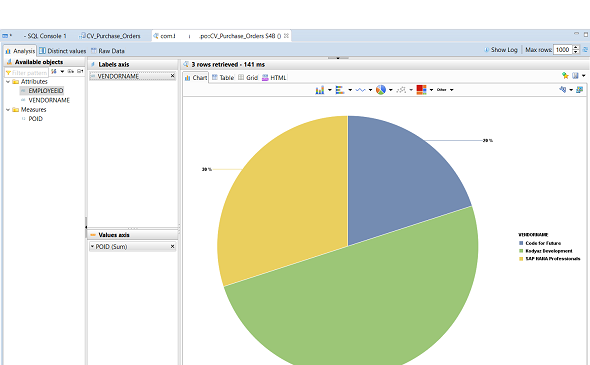Click the Filter pattern input field

(x=26, y=72)
